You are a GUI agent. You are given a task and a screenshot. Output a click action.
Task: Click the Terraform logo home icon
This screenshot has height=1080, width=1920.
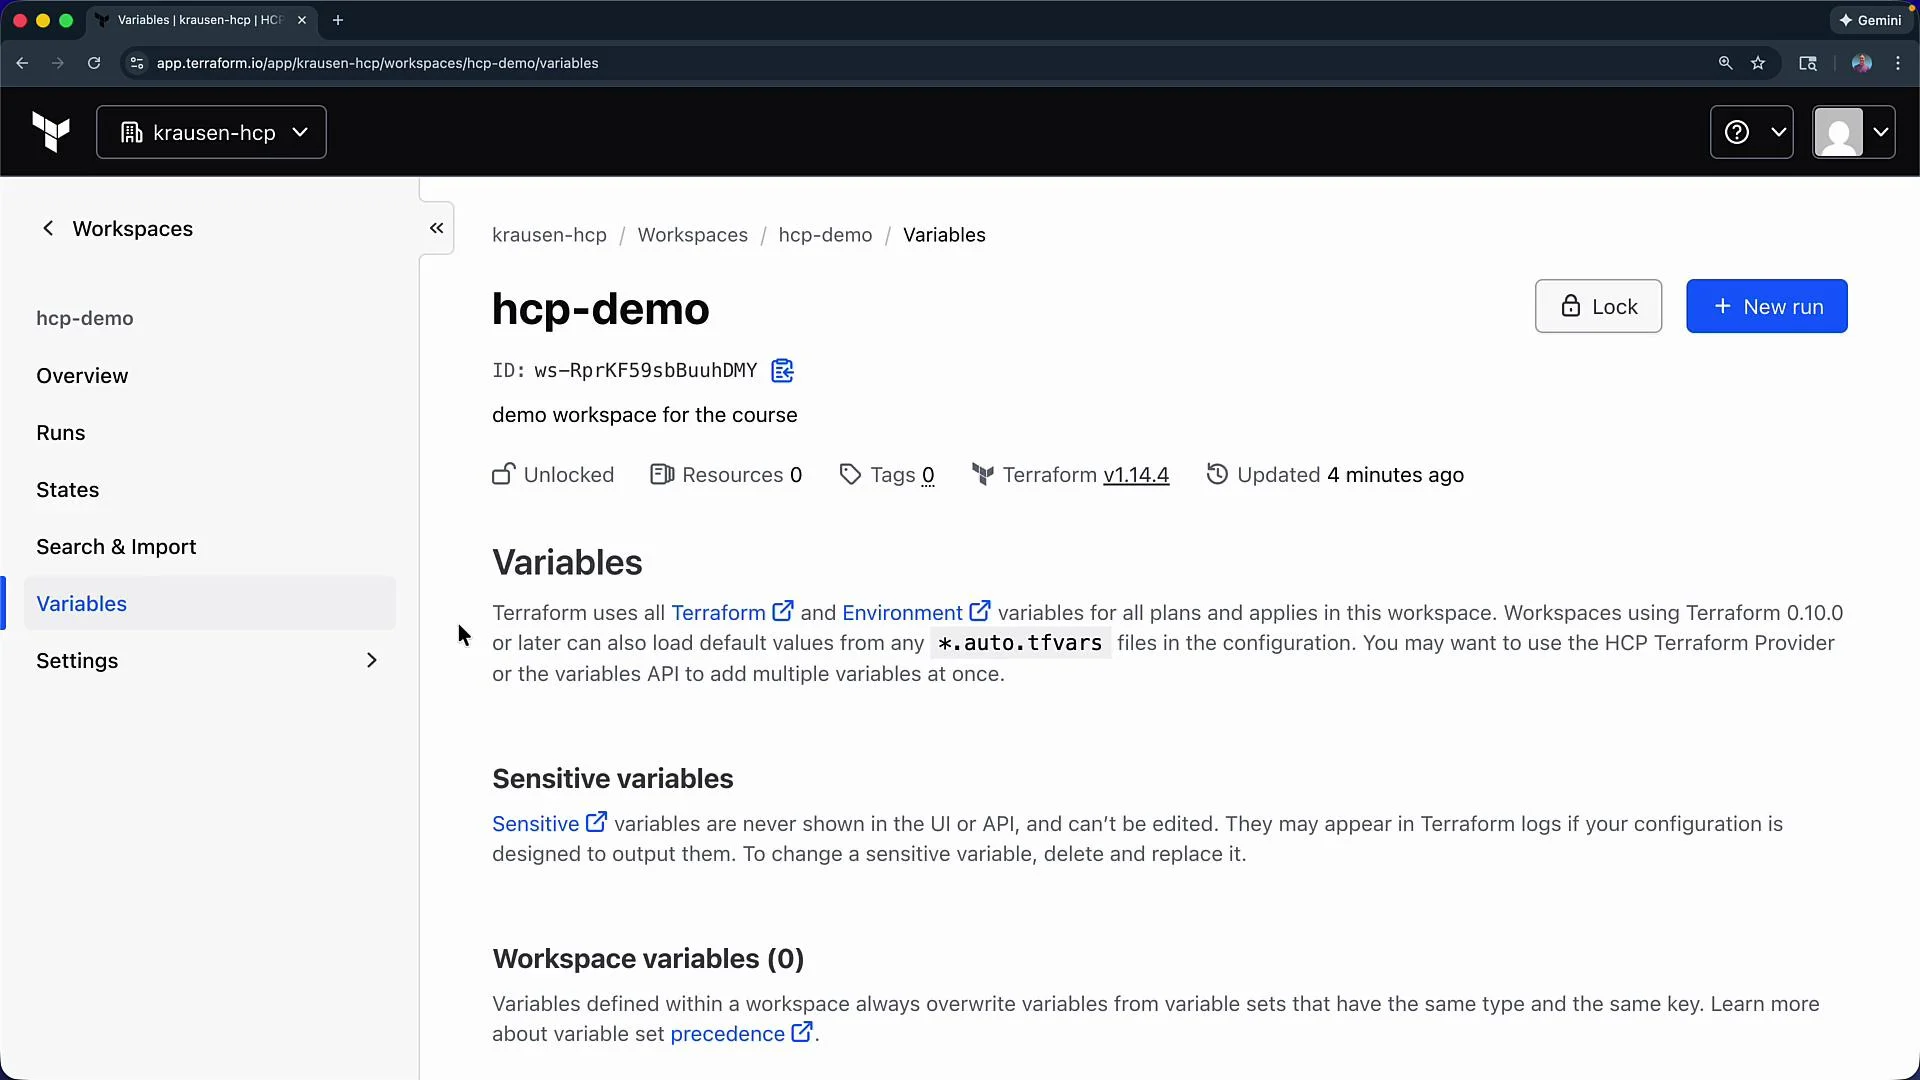pyautogui.click(x=51, y=132)
